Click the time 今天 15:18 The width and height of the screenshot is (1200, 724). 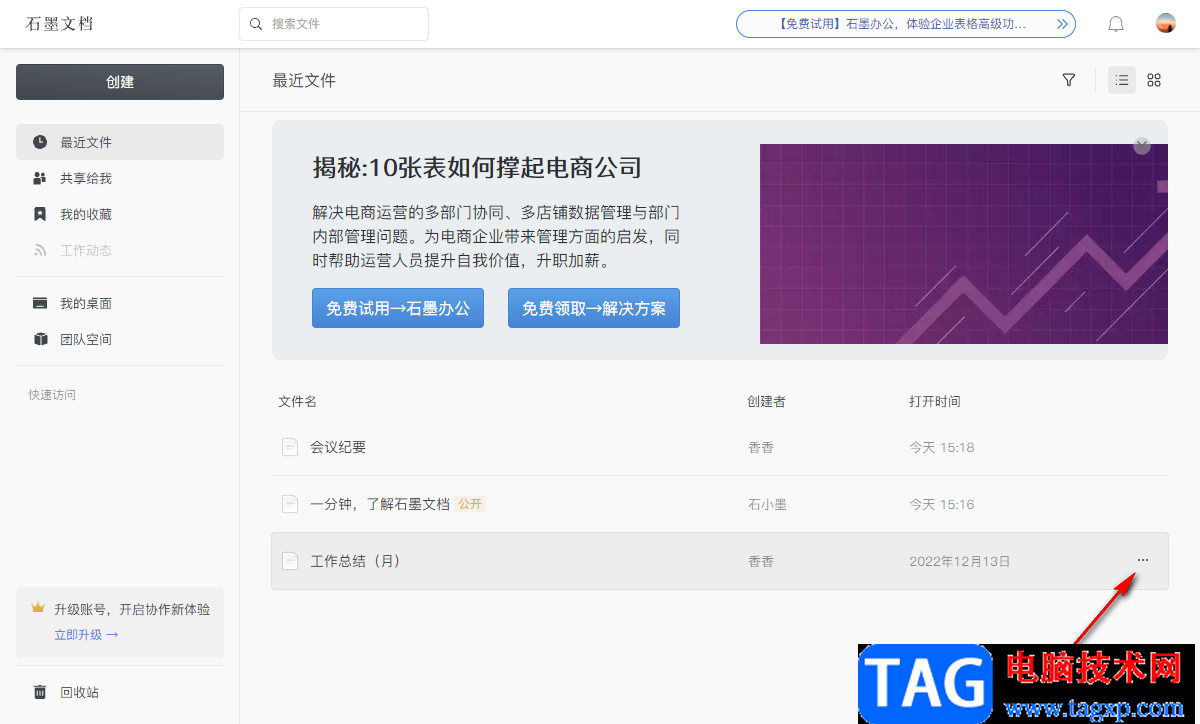pyautogui.click(x=942, y=447)
